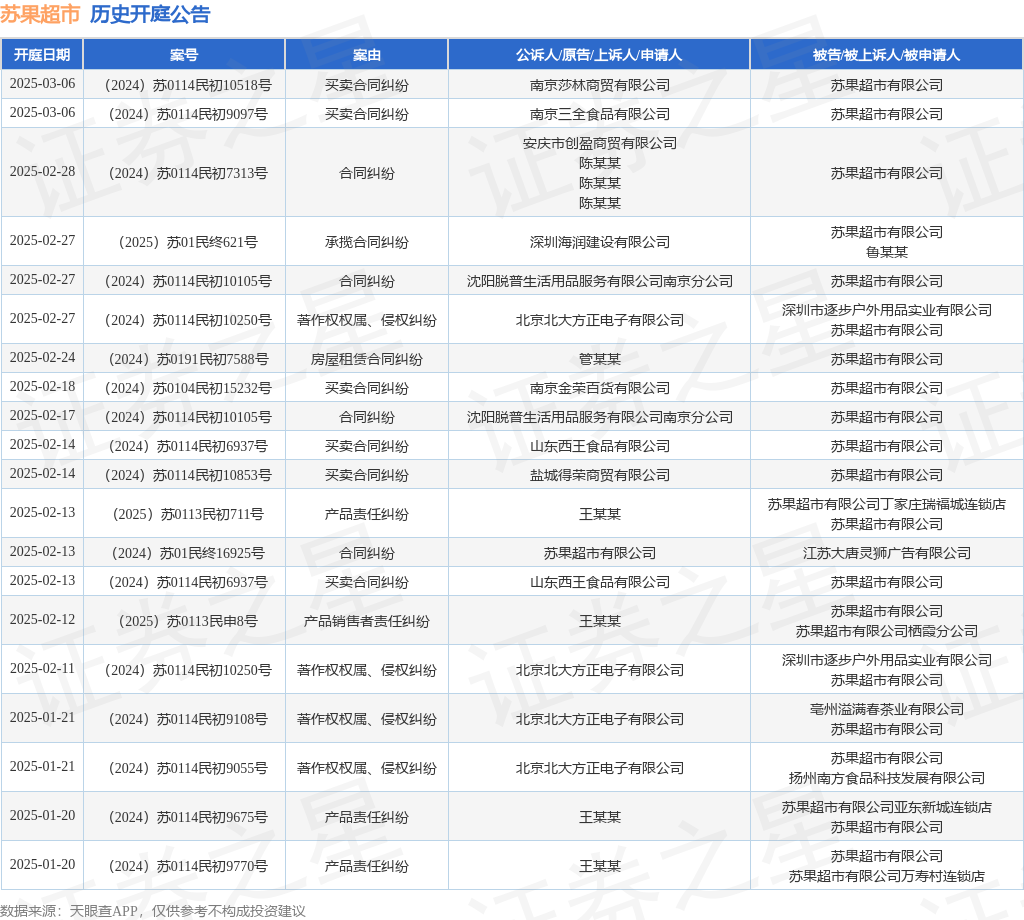Click case number (2024)苏01民终16925号
This screenshot has height=920, width=1024.
click(187, 554)
